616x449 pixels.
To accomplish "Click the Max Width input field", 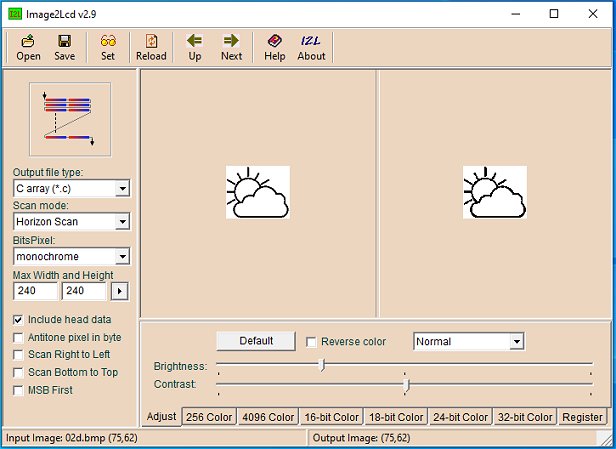I will coord(35,292).
